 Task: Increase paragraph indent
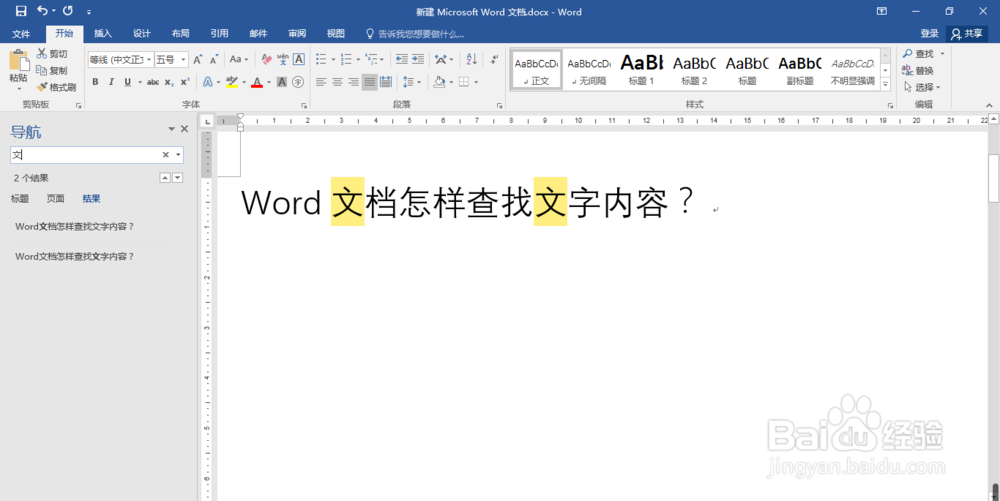(x=418, y=59)
